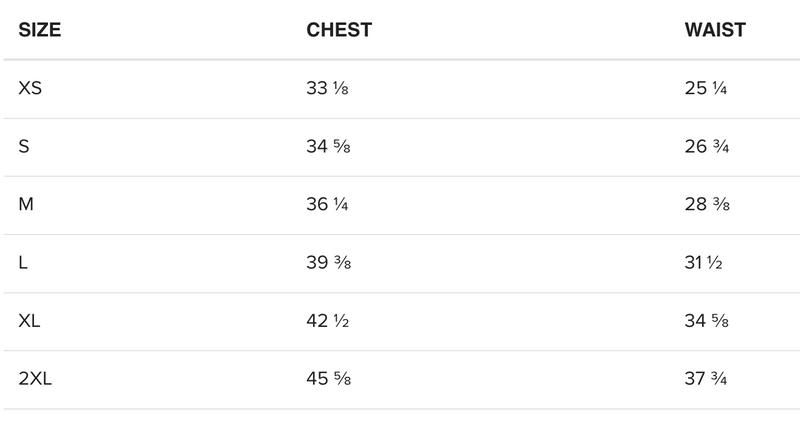Click the S chest value 34 ⅝
This screenshot has width=800, height=429.
tap(328, 147)
